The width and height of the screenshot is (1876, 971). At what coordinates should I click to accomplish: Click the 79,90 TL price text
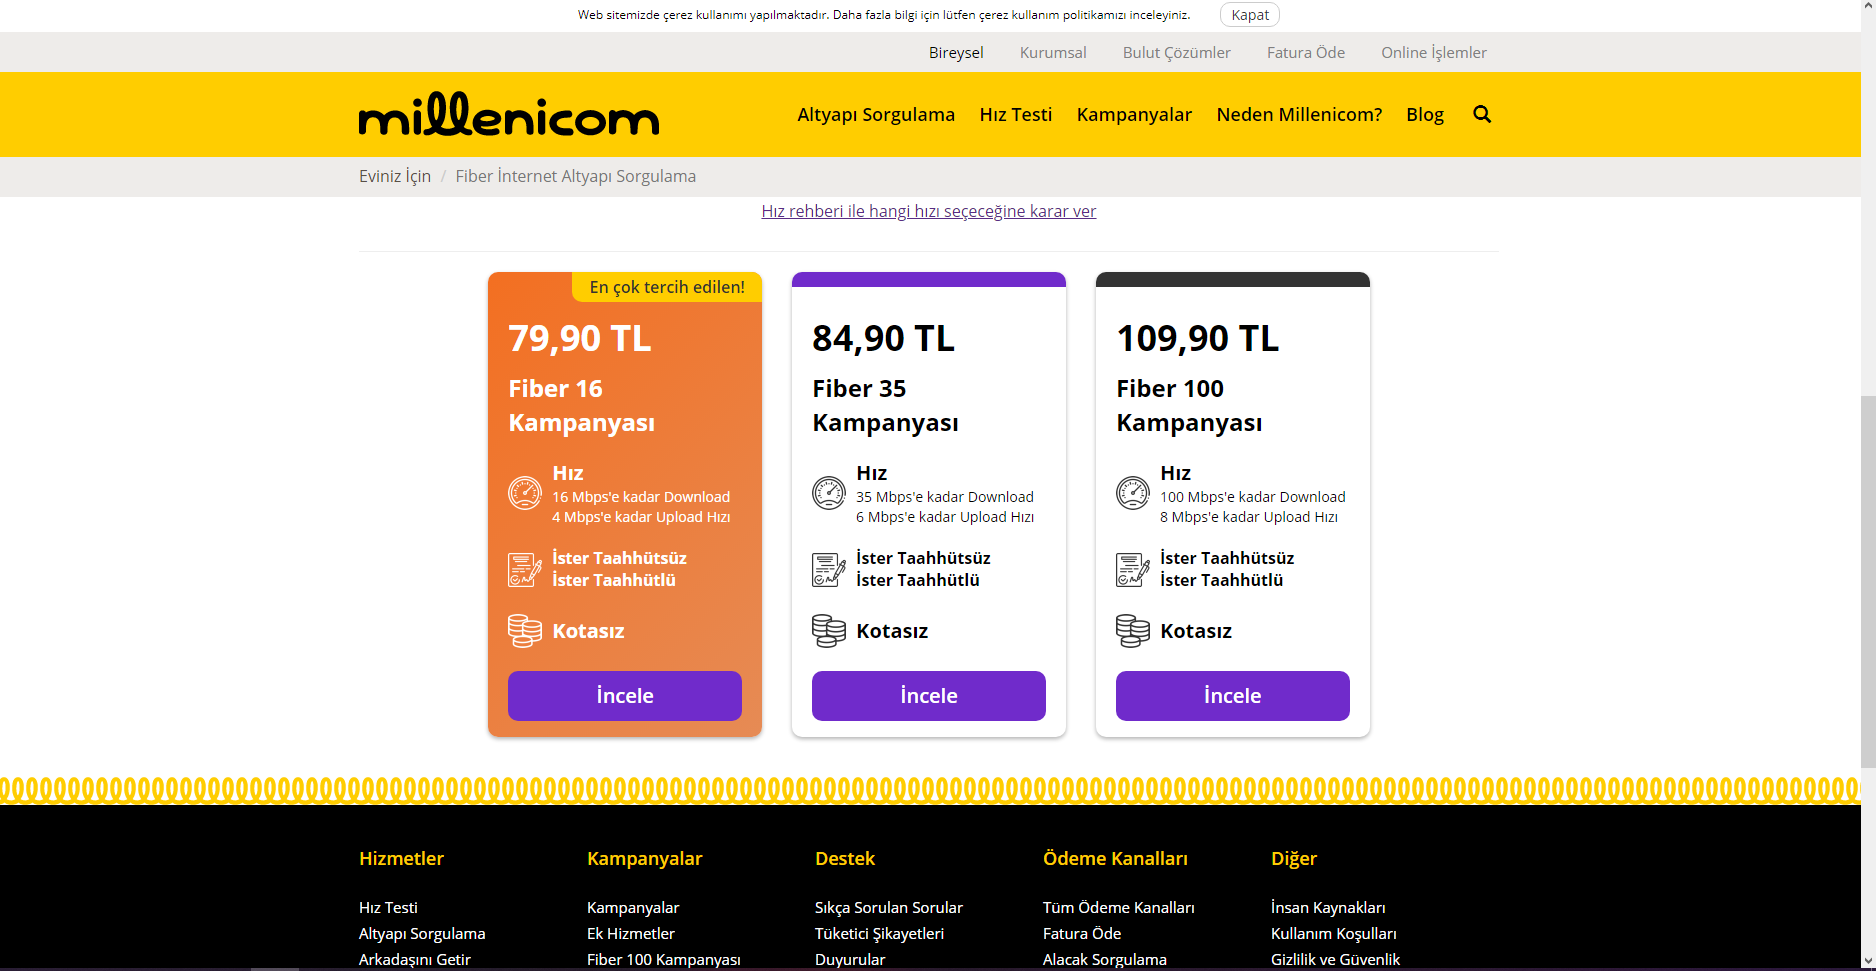(x=580, y=338)
